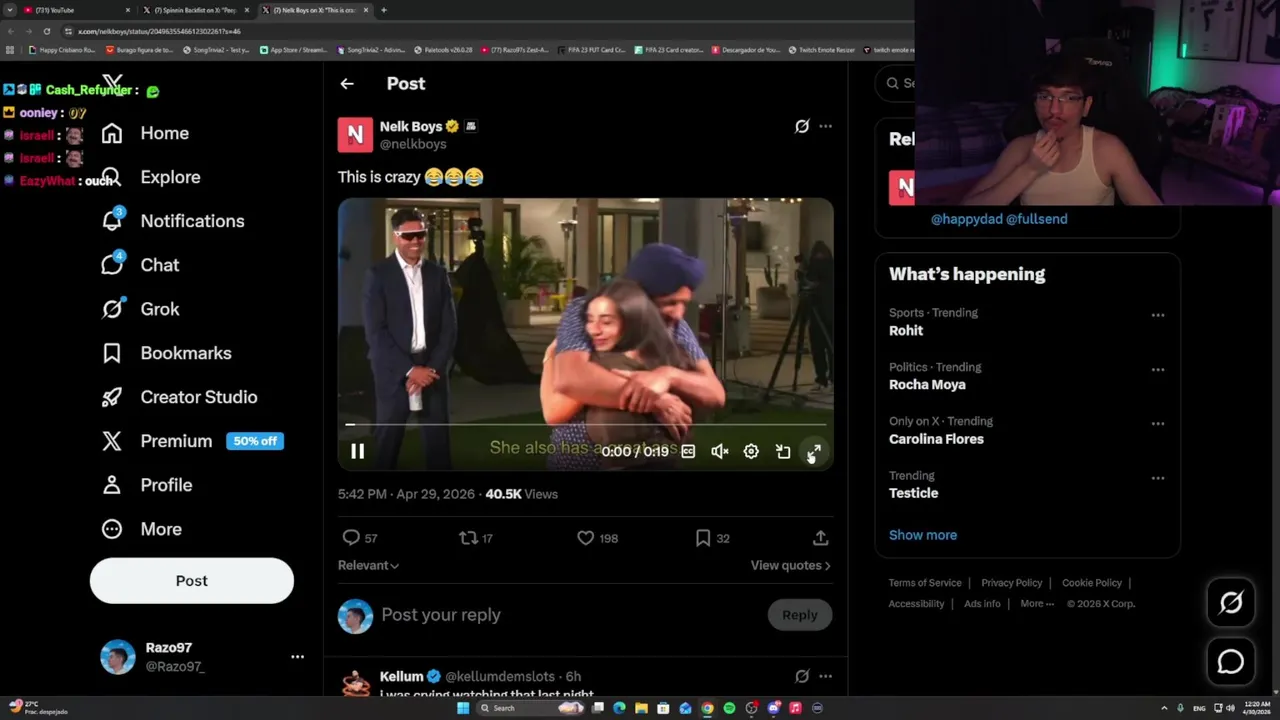Open View quotes link
The height and width of the screenshot is (720, 1280).
click(x=790, y=565)
